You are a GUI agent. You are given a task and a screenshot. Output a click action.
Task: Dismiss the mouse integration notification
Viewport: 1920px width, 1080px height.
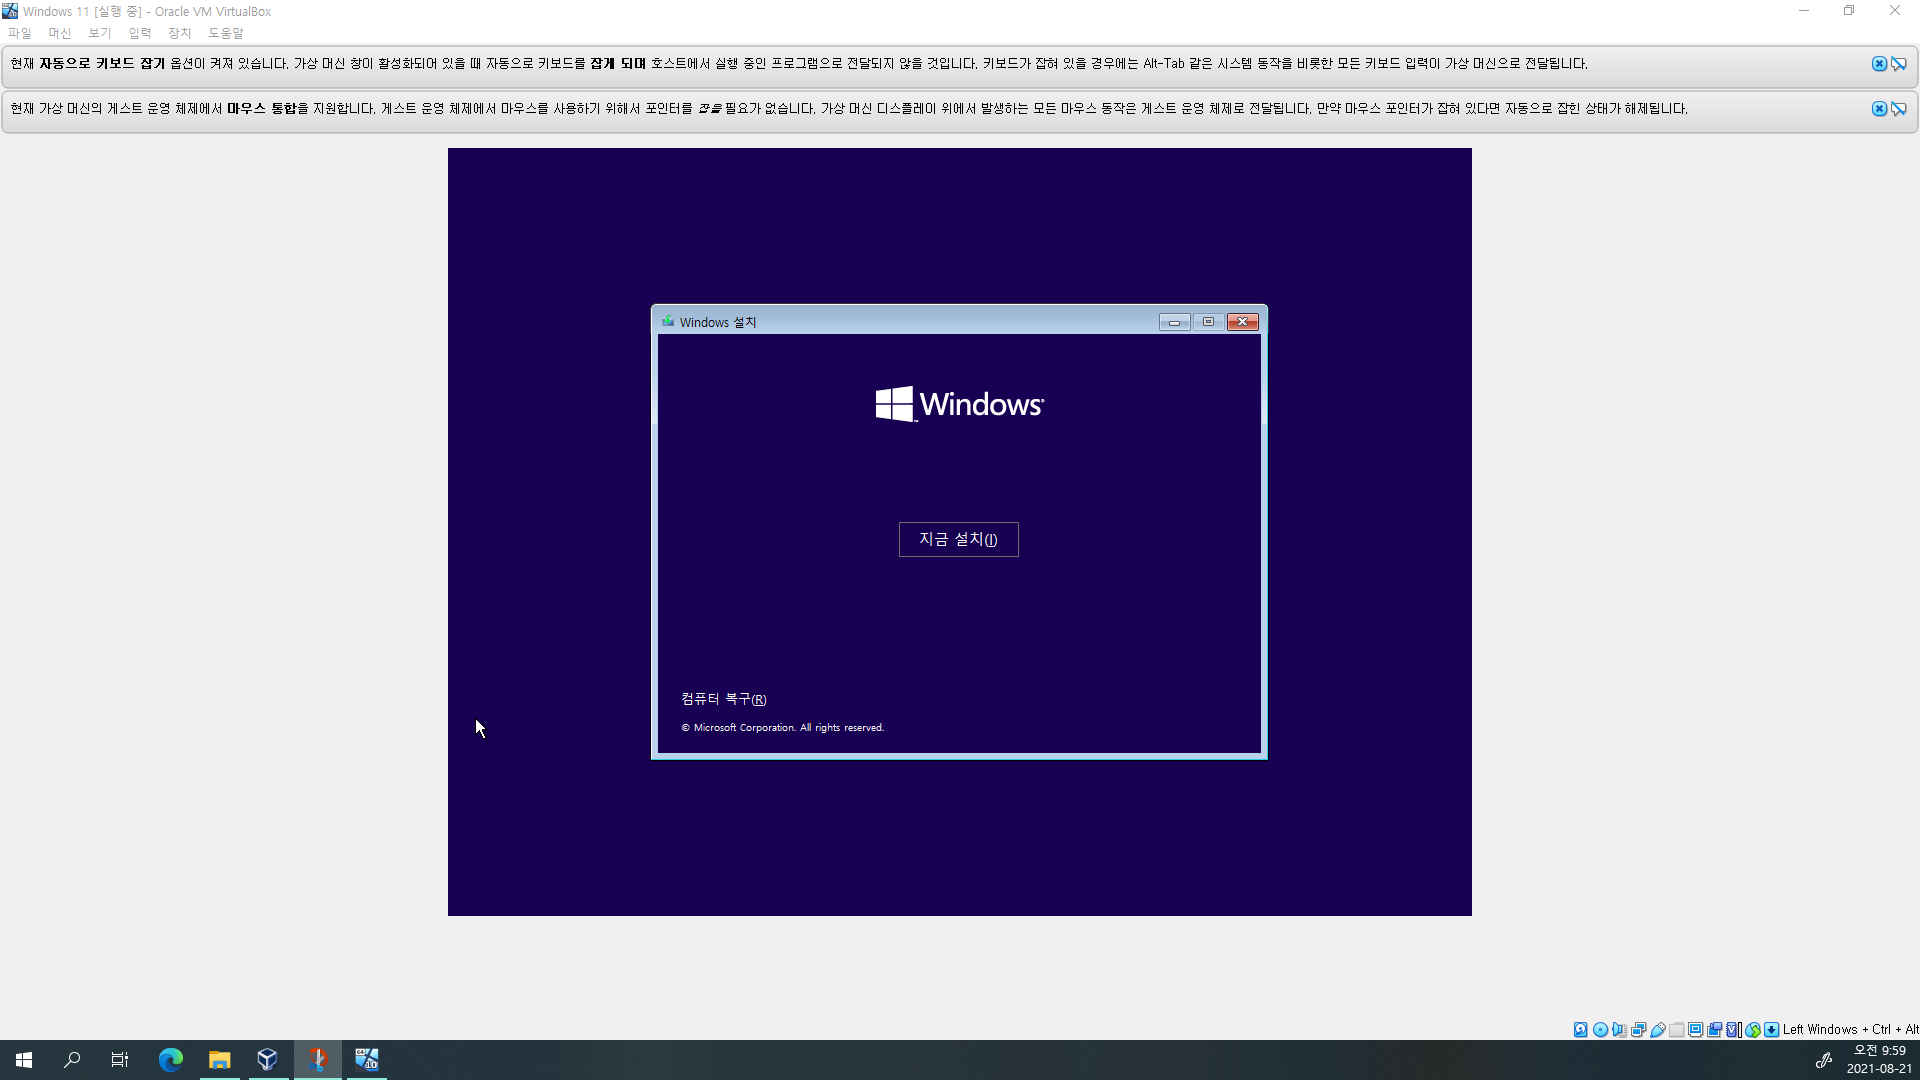point(1879,109)
